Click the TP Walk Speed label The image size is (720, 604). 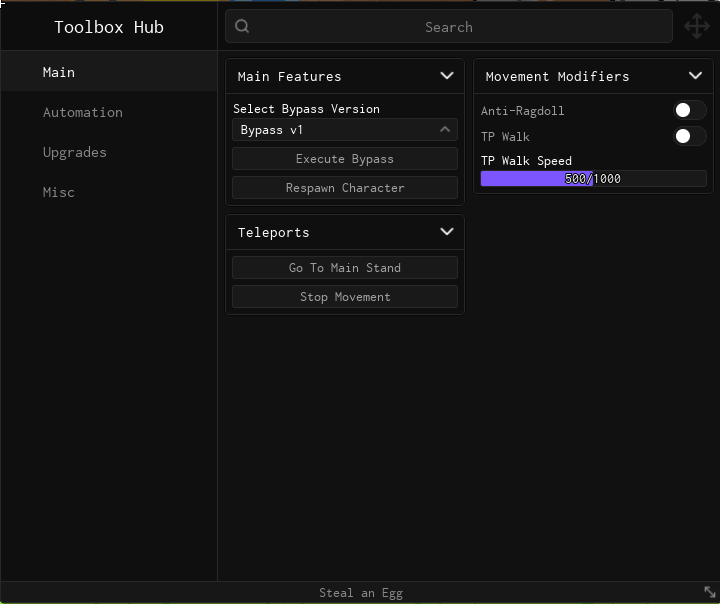[x=526, y=161]
